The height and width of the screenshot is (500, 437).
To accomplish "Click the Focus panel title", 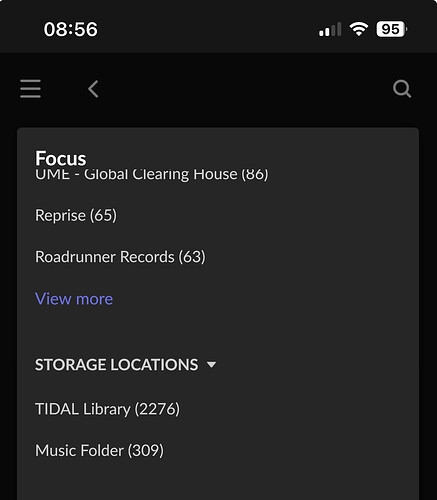I will (x=61, y=158).
